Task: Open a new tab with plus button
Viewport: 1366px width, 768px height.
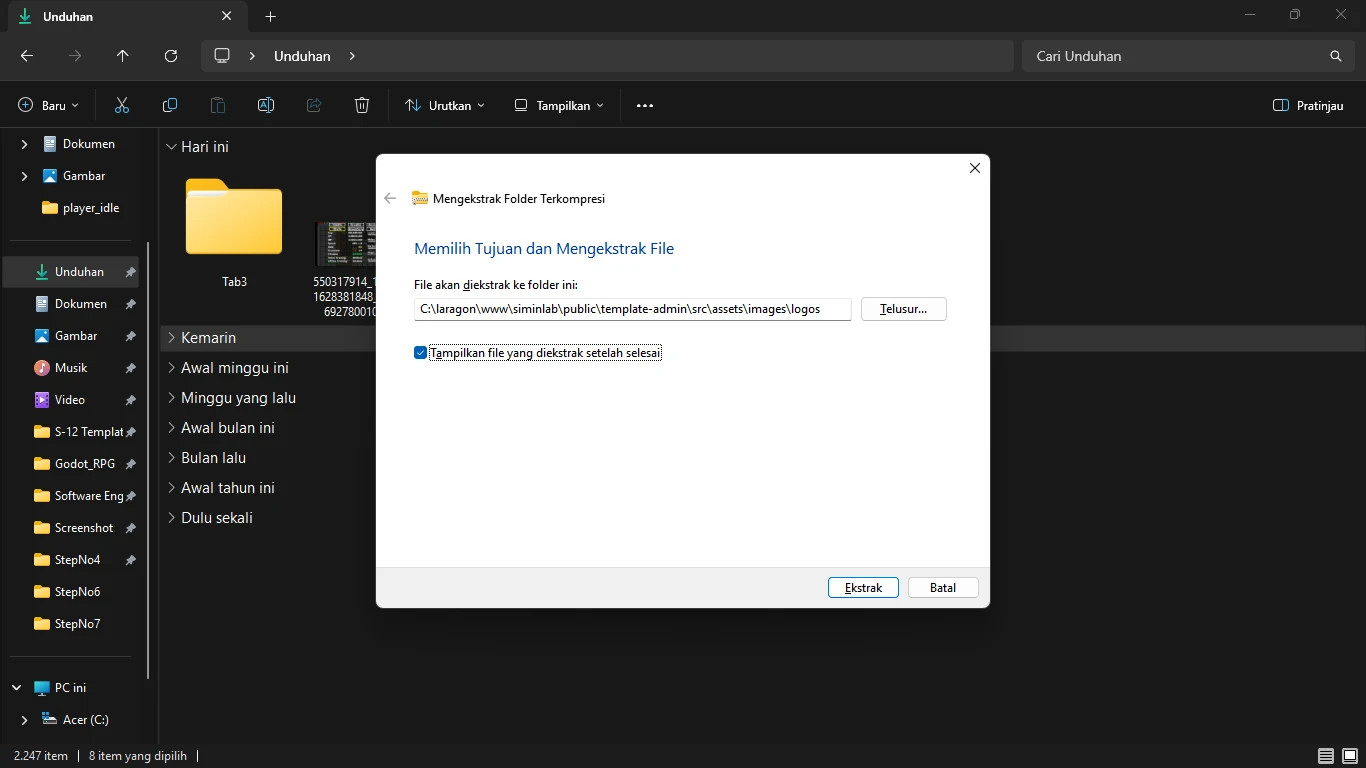Action: [x=270, y=16]
